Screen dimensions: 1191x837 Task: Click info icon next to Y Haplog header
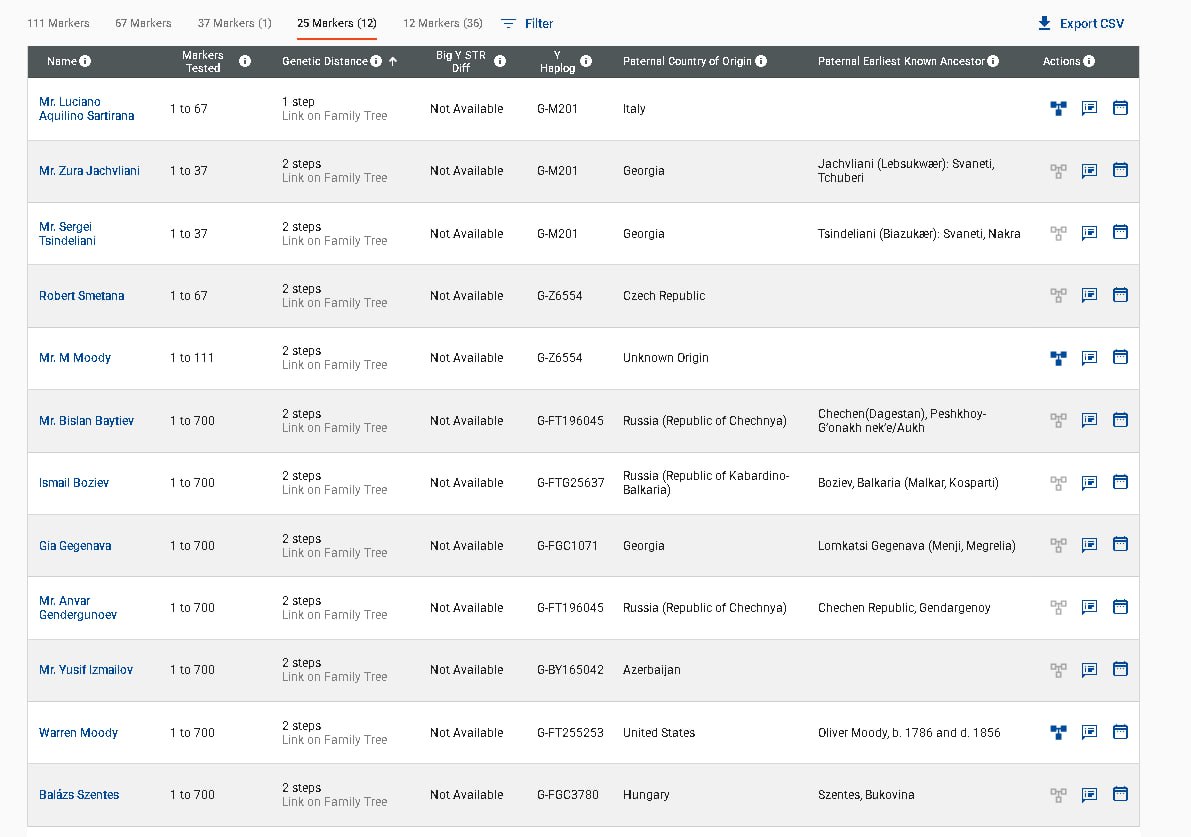586,61
